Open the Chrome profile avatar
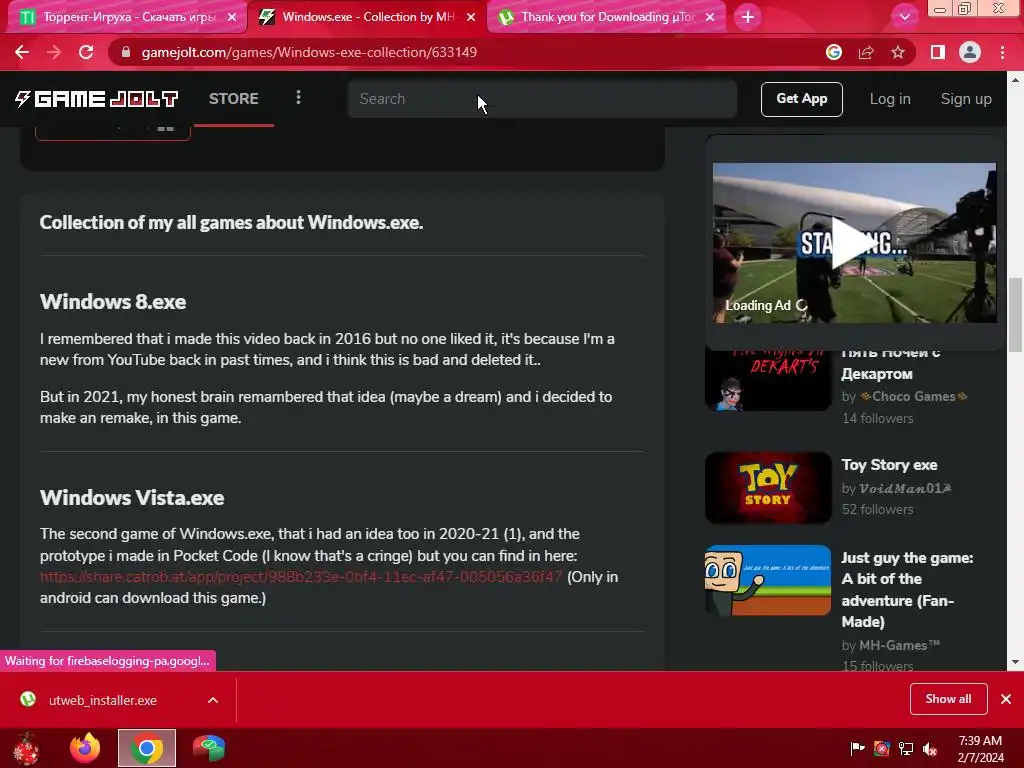Image resolution: width=1024 pixels, height=768 pixels. pos(970,52)
